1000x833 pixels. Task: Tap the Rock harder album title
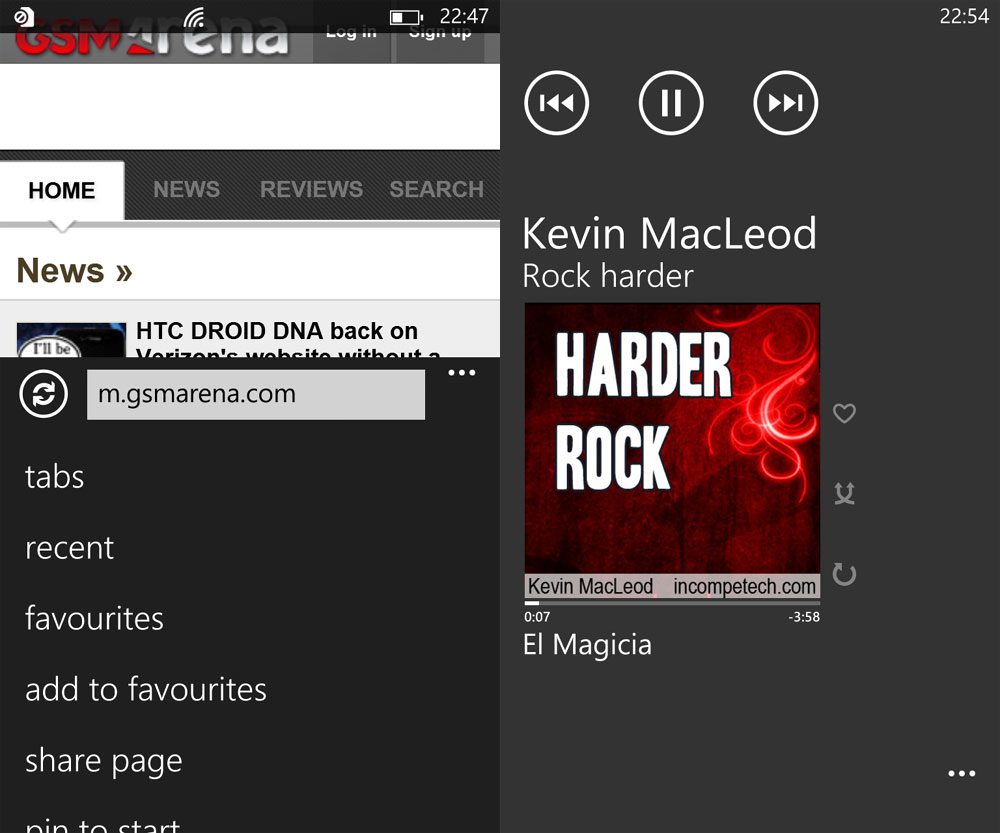point(608,277)
